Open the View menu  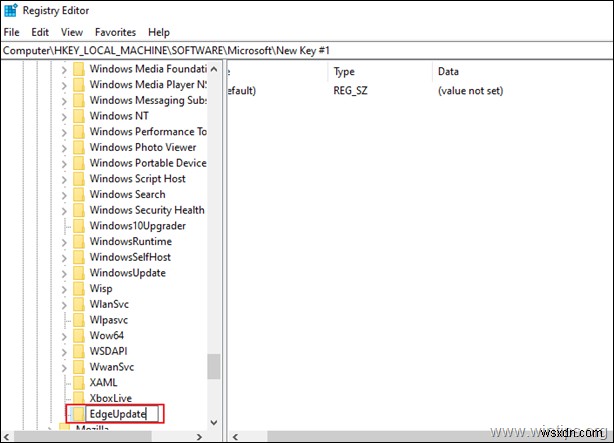point(72,32)
